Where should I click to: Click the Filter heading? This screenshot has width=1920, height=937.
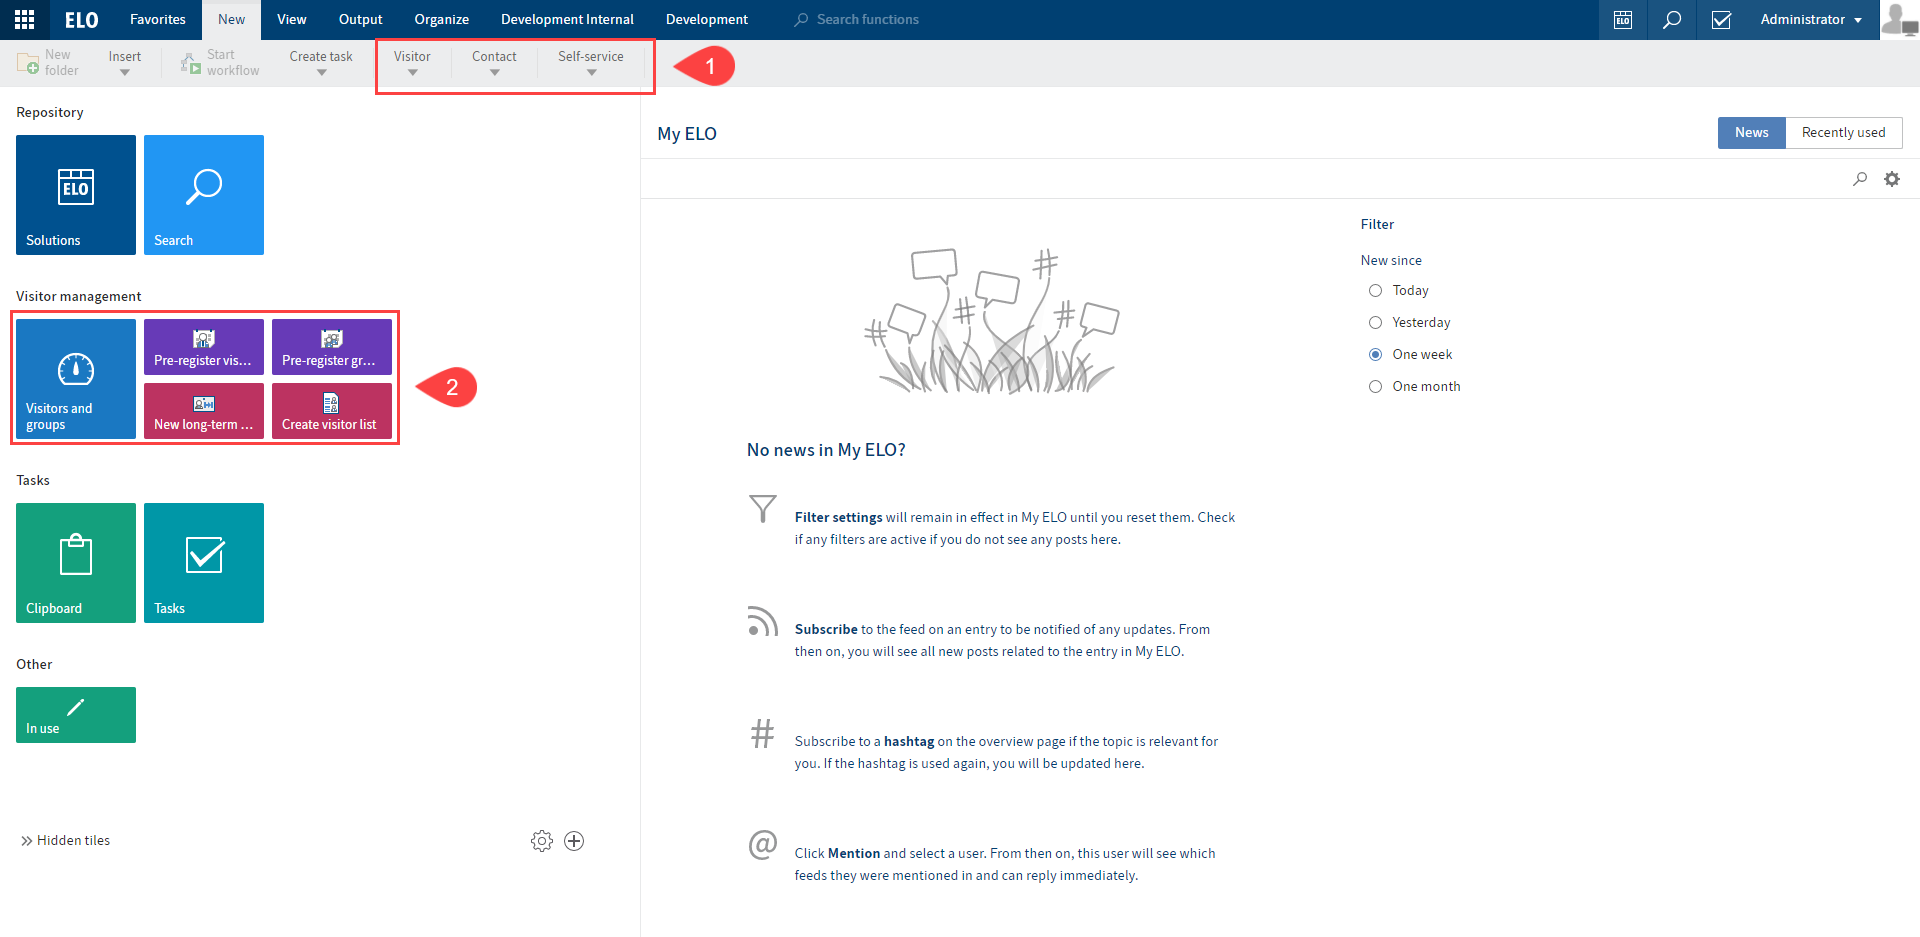click(1377, 225)
